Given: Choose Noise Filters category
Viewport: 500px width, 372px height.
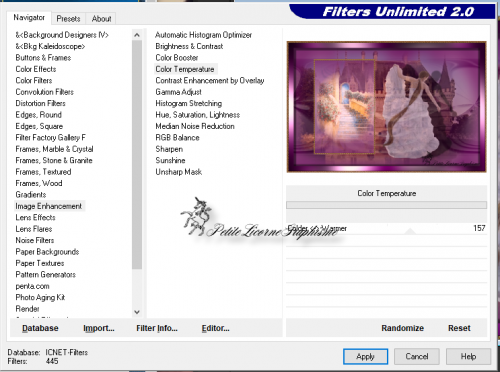Looking at the screenshot, I should pyautogui.click(x=35, y=240).
